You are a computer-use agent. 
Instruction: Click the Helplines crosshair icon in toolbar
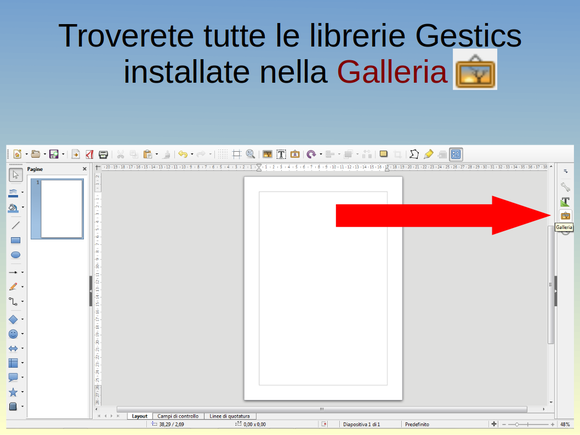click(x=236, y=154)
